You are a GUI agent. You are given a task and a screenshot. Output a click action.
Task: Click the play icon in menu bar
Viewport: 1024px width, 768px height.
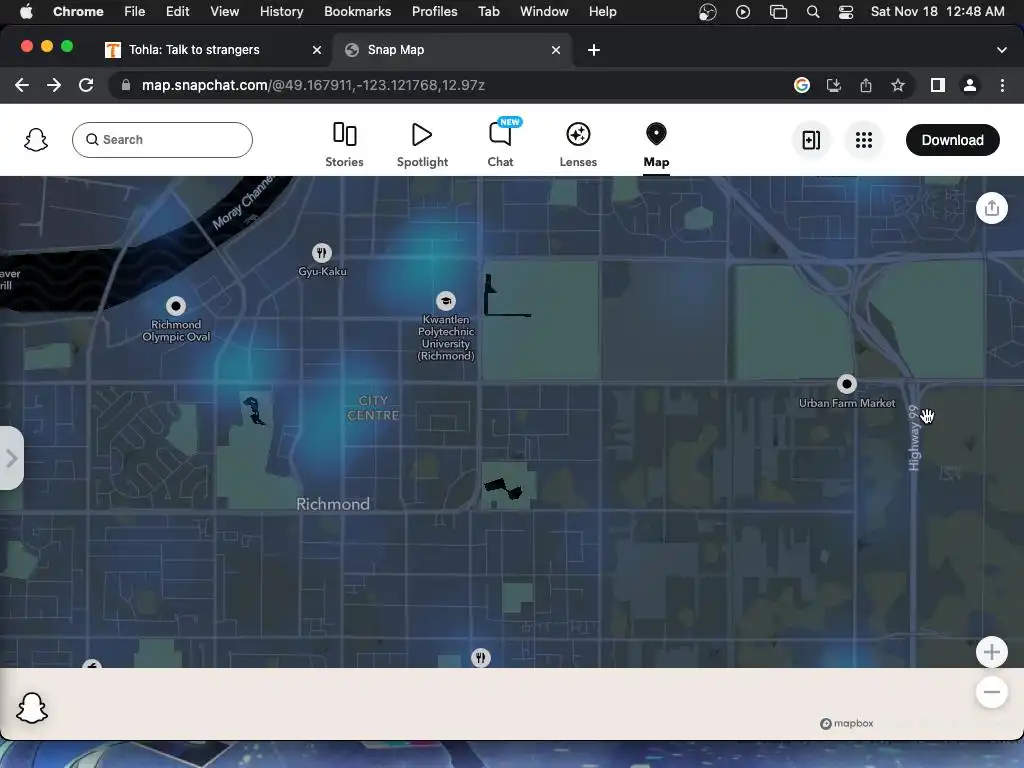click(743, 11)
